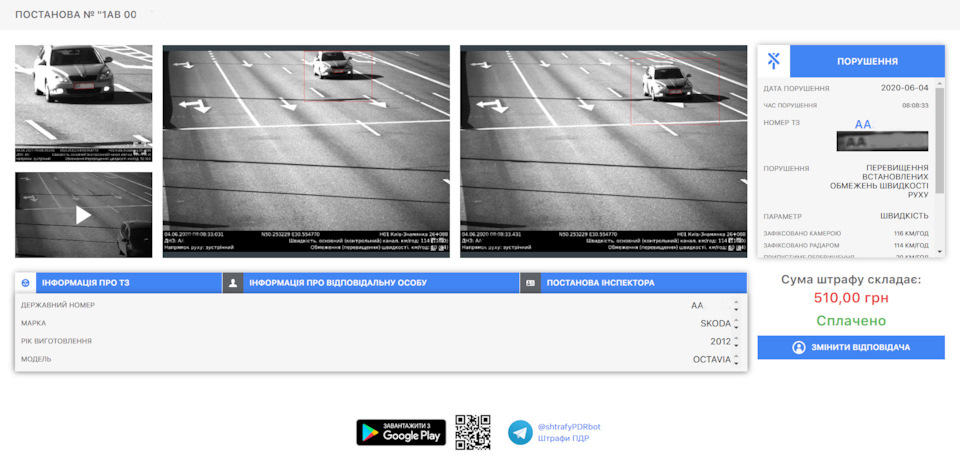This screenshot has height=462, width=960.
Task: Select the ПЕРЕВИЩЕННЯ ВСТАНОВЛЕНИХ ОБМЕЖЕНЬ ШВИДКОСТІ РУХУ text
Action: pyautogui.click(x=879, y=181)
